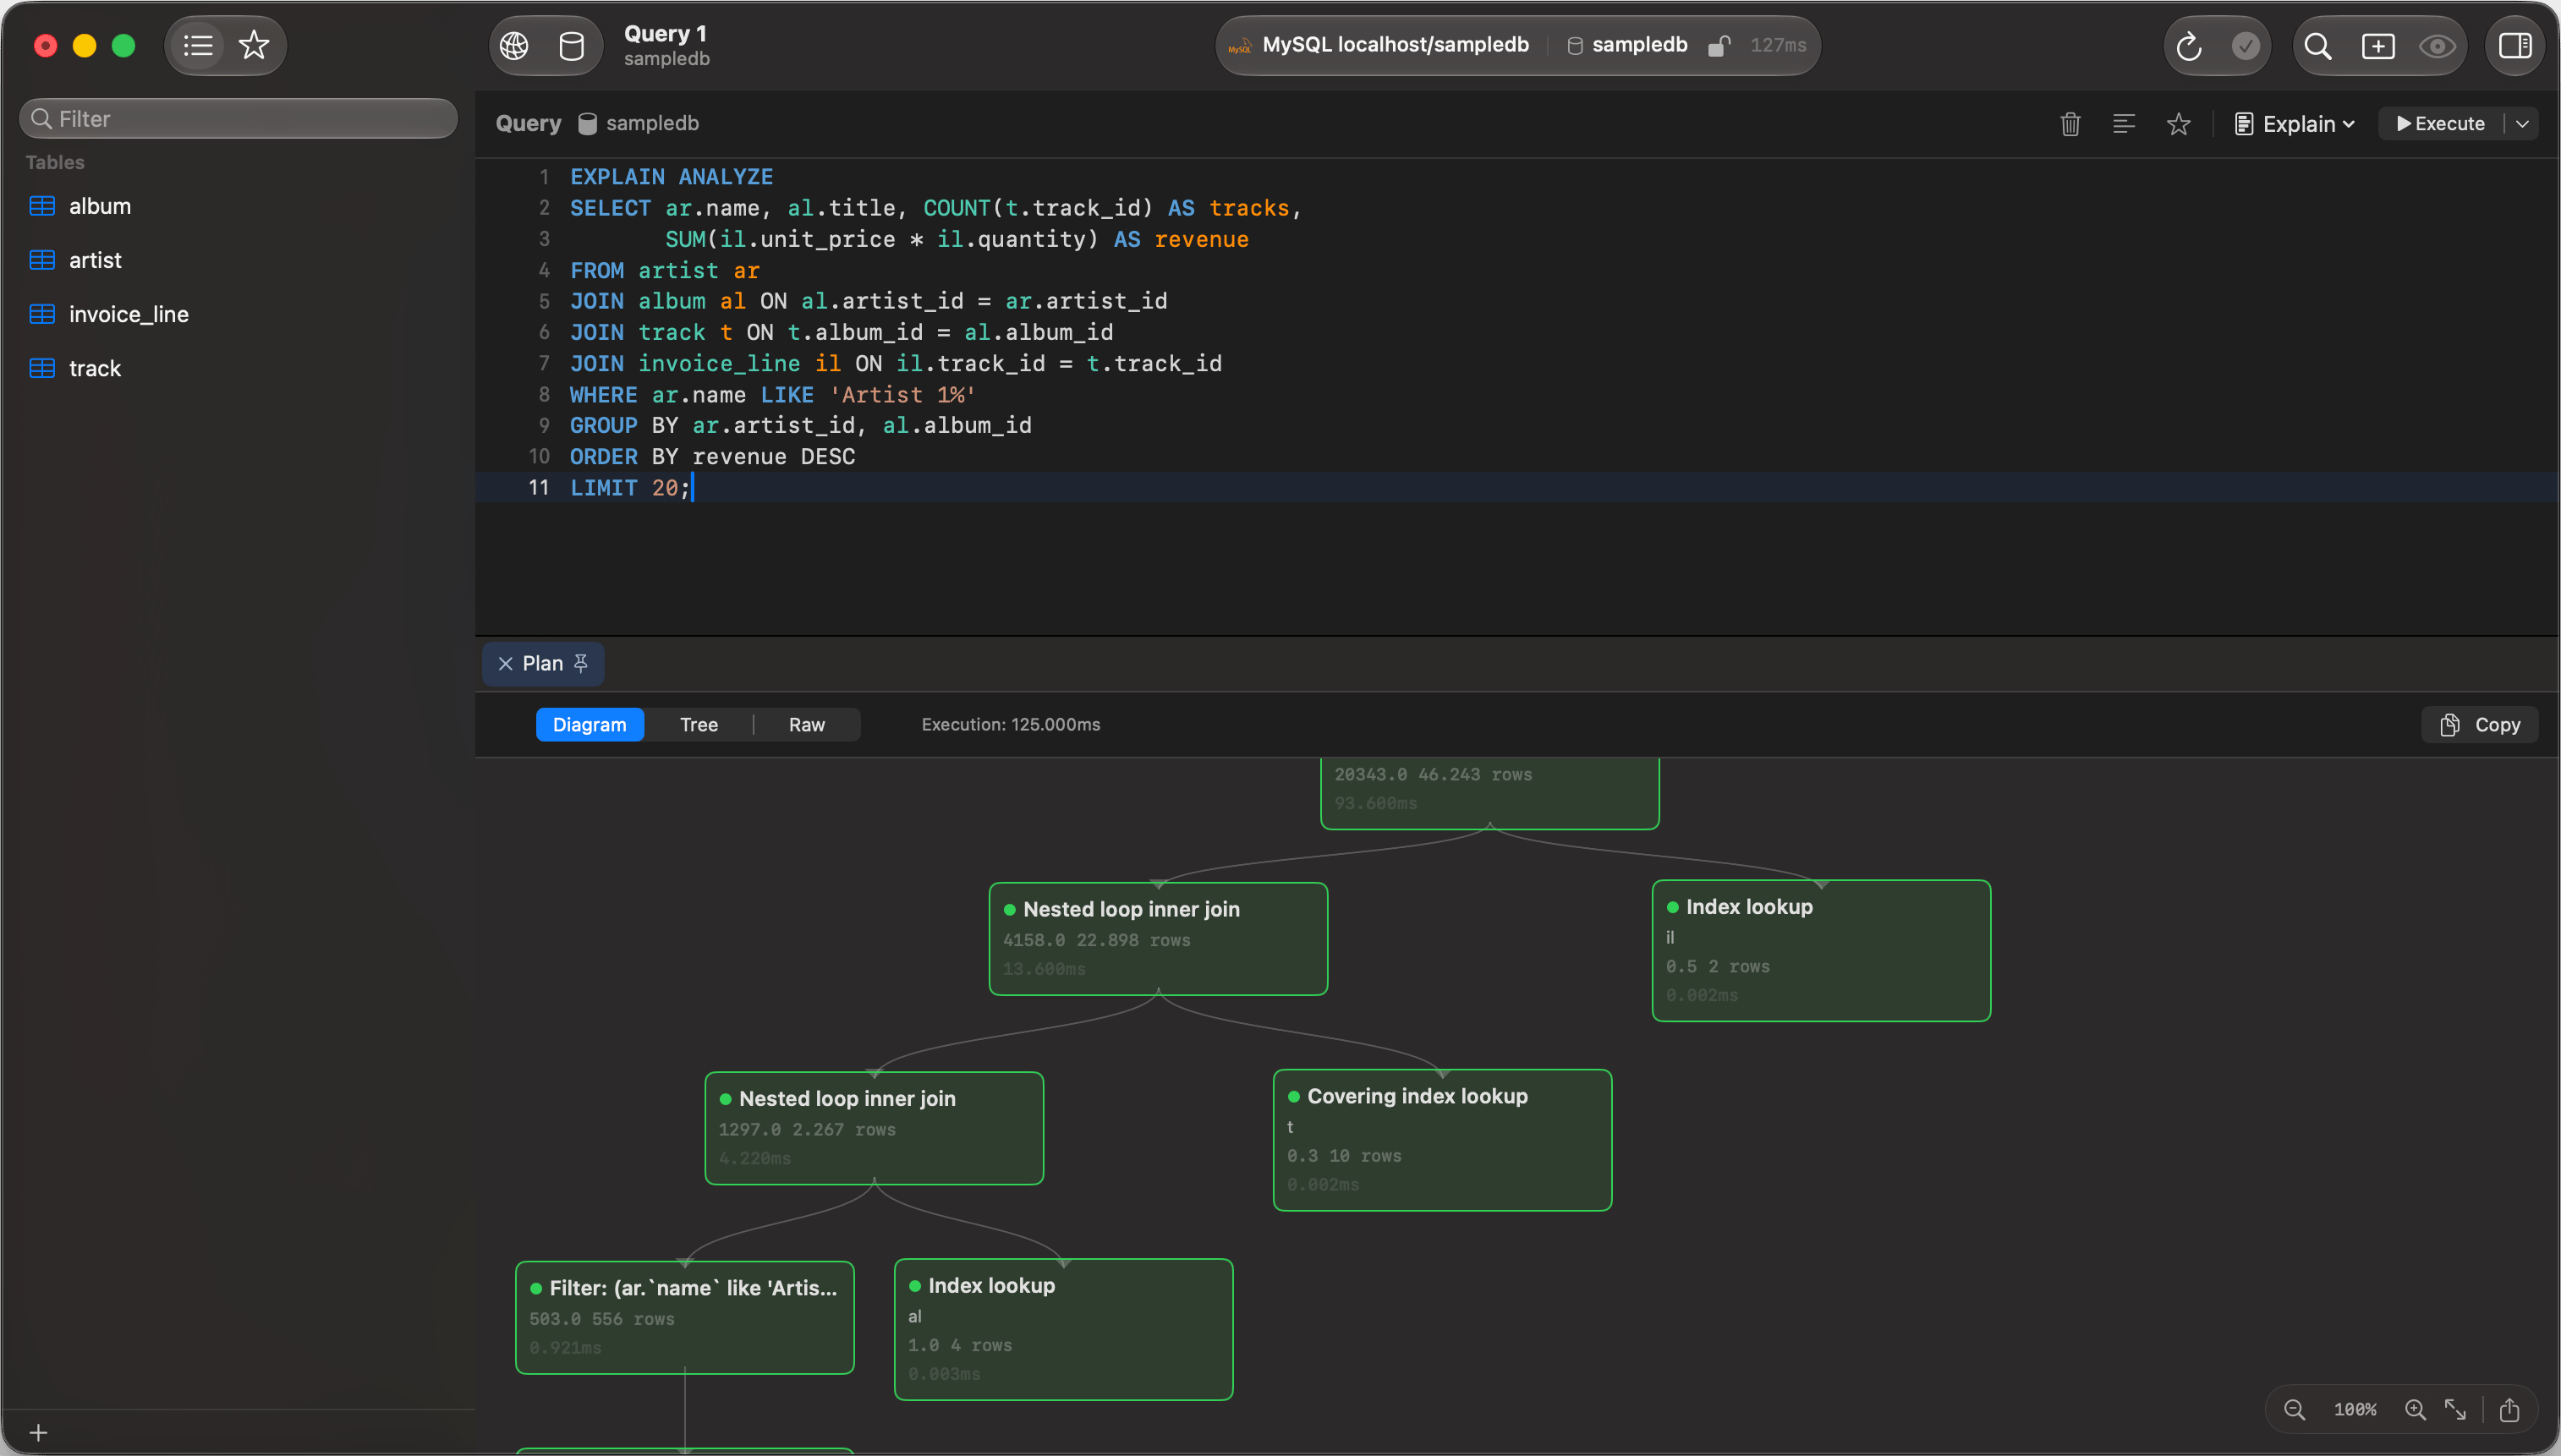This screenshot has width=2561, height=1456.
Task: Add a new tab with the plus-window icon
Action: point(2378,46)
